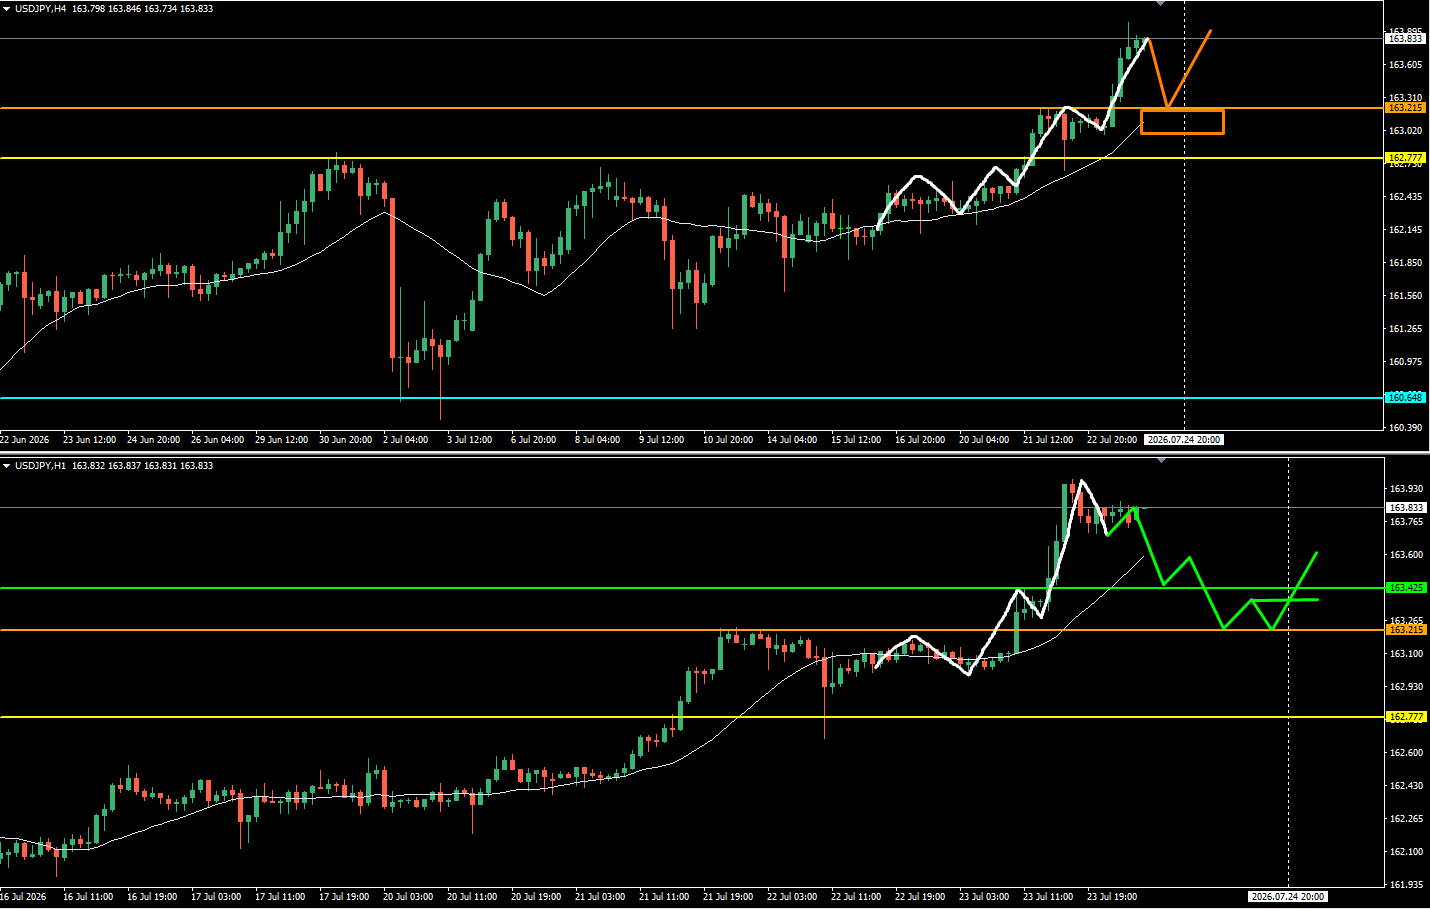Click the orange 163.215 price label on H1 chart
The image size is (1430, 909).
1405,630
